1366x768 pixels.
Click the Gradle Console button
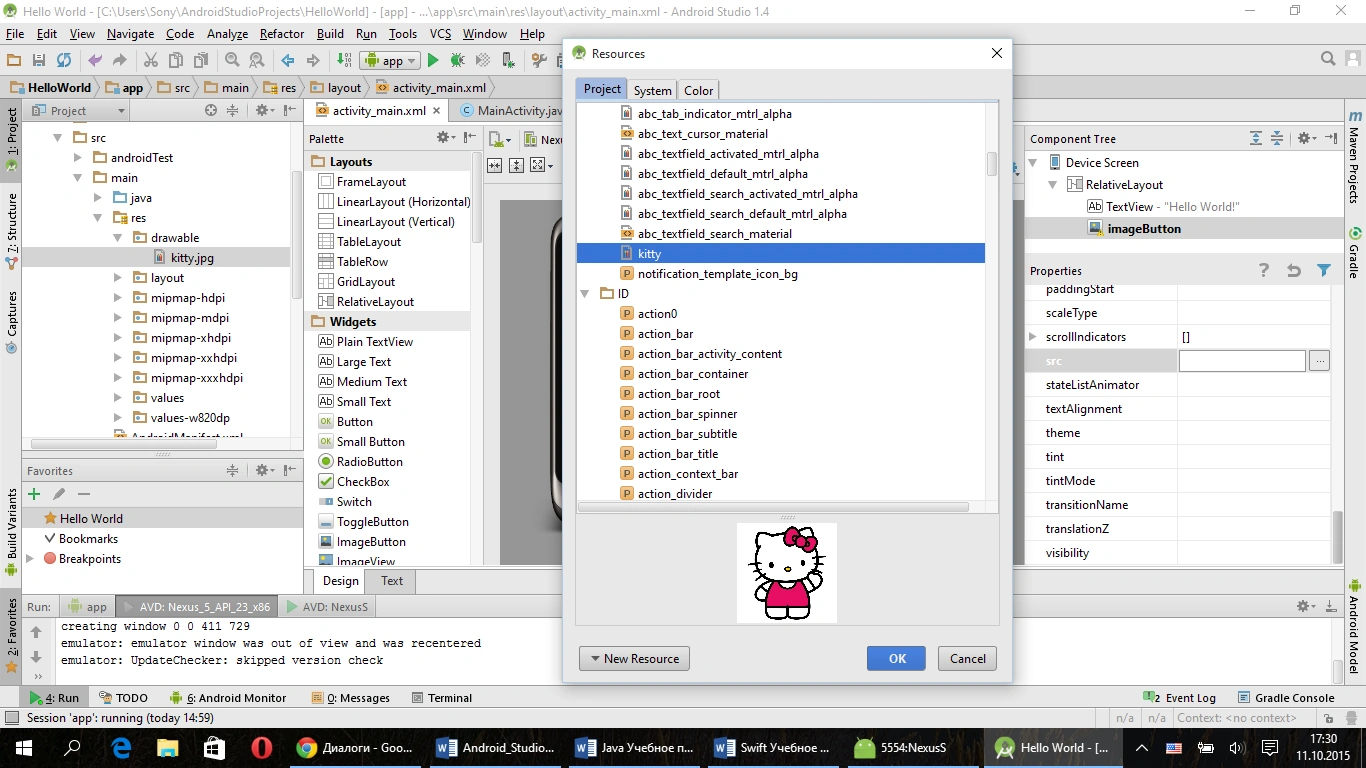click(x=1285, y=698)
